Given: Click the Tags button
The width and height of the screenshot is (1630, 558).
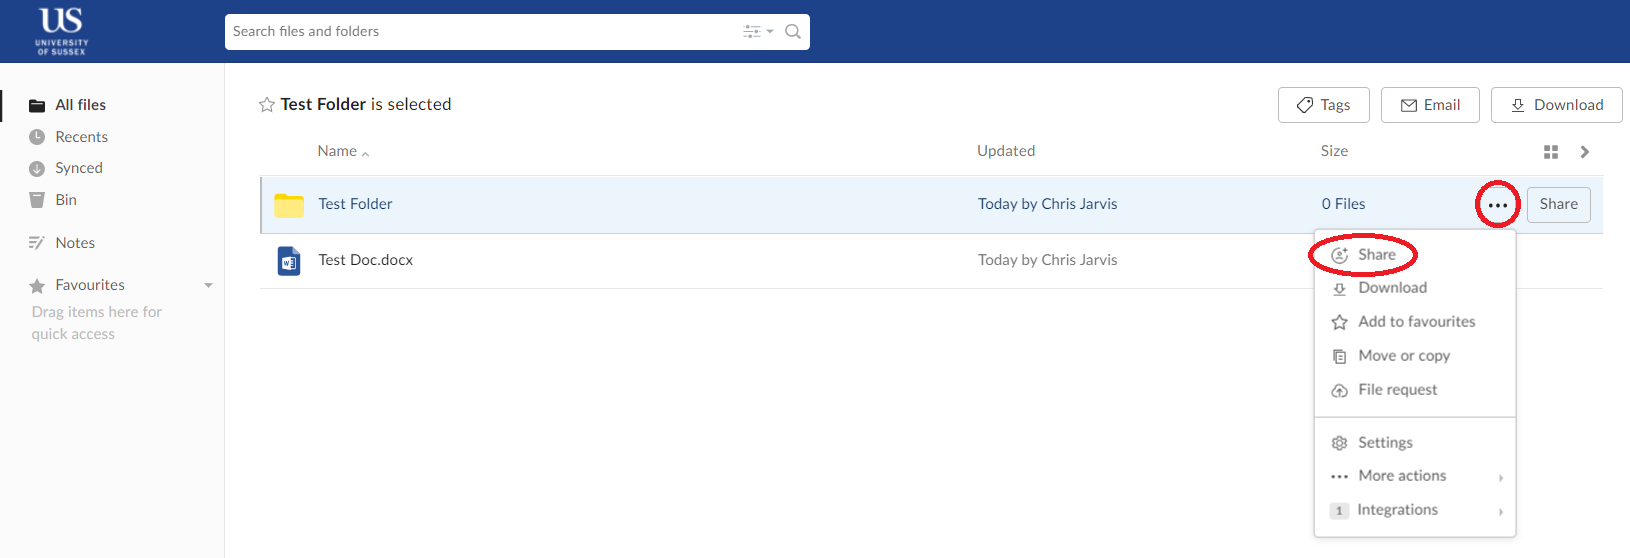Looking at the screenshot, I should (1323, 105).
